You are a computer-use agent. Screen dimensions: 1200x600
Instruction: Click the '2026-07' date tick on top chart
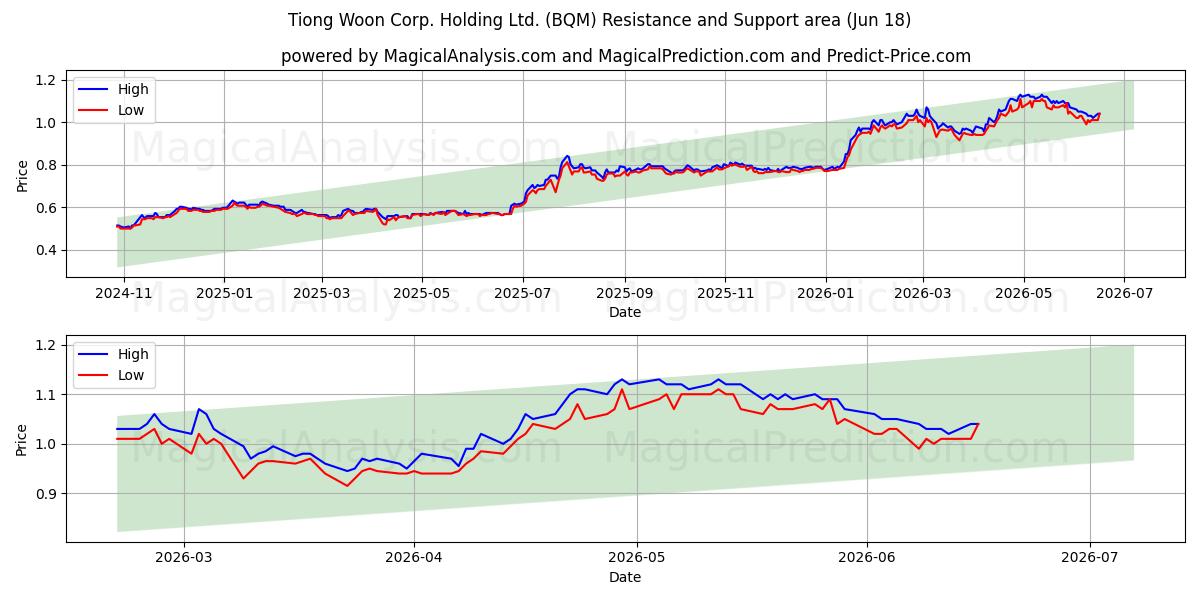(x=1124, y=293)
